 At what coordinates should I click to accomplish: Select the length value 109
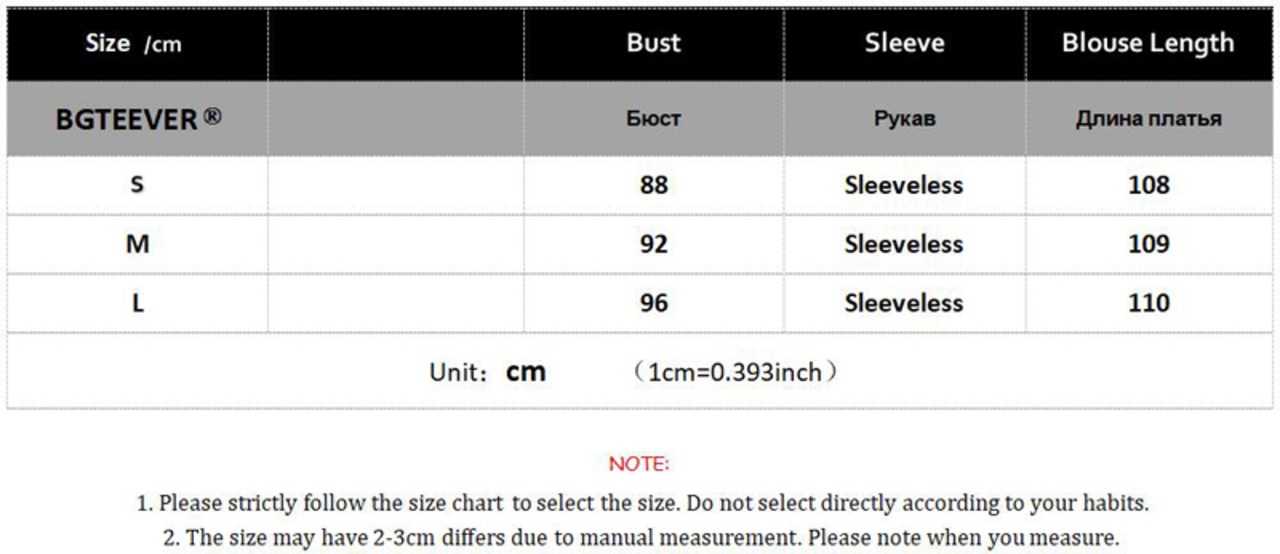click(1148, 244)
